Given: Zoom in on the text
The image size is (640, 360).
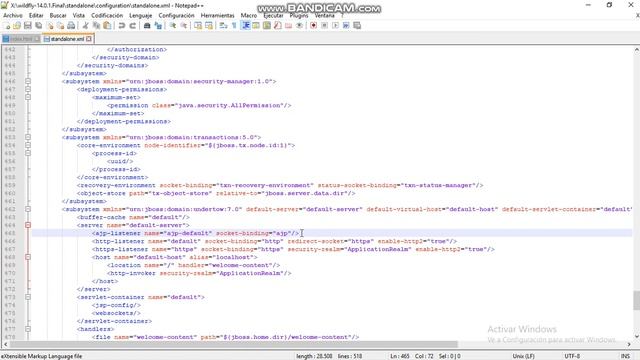Looking at the screenshot, I should (173, 25).
